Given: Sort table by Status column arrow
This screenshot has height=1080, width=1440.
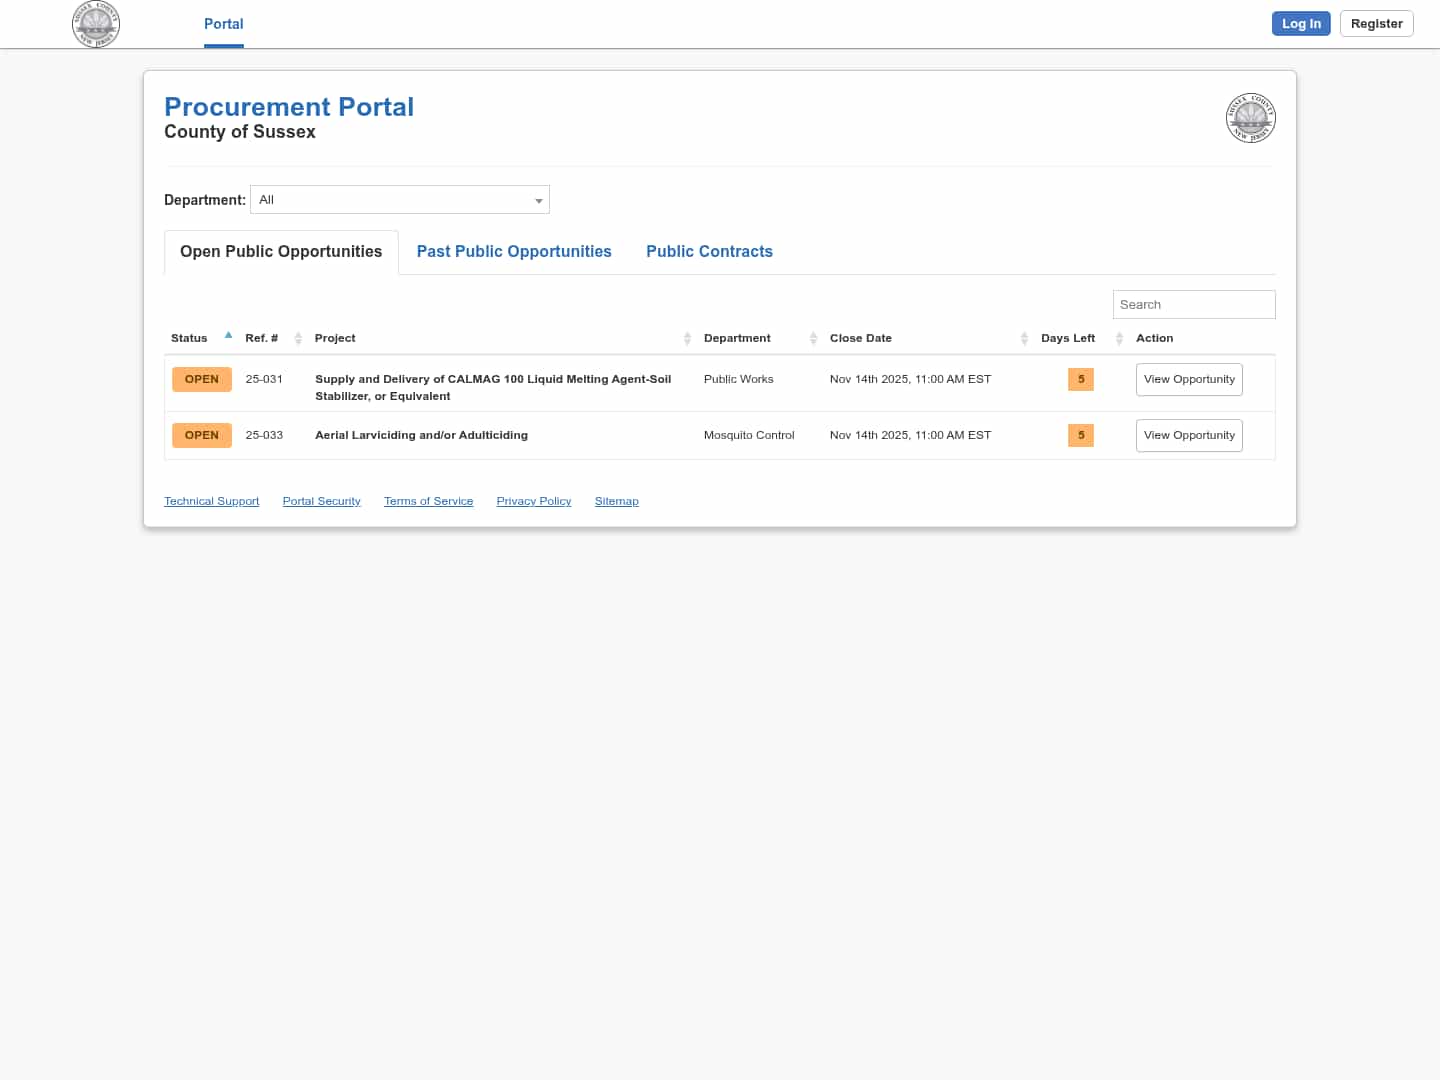Looking at the screenshot, I should pos(228,336).
